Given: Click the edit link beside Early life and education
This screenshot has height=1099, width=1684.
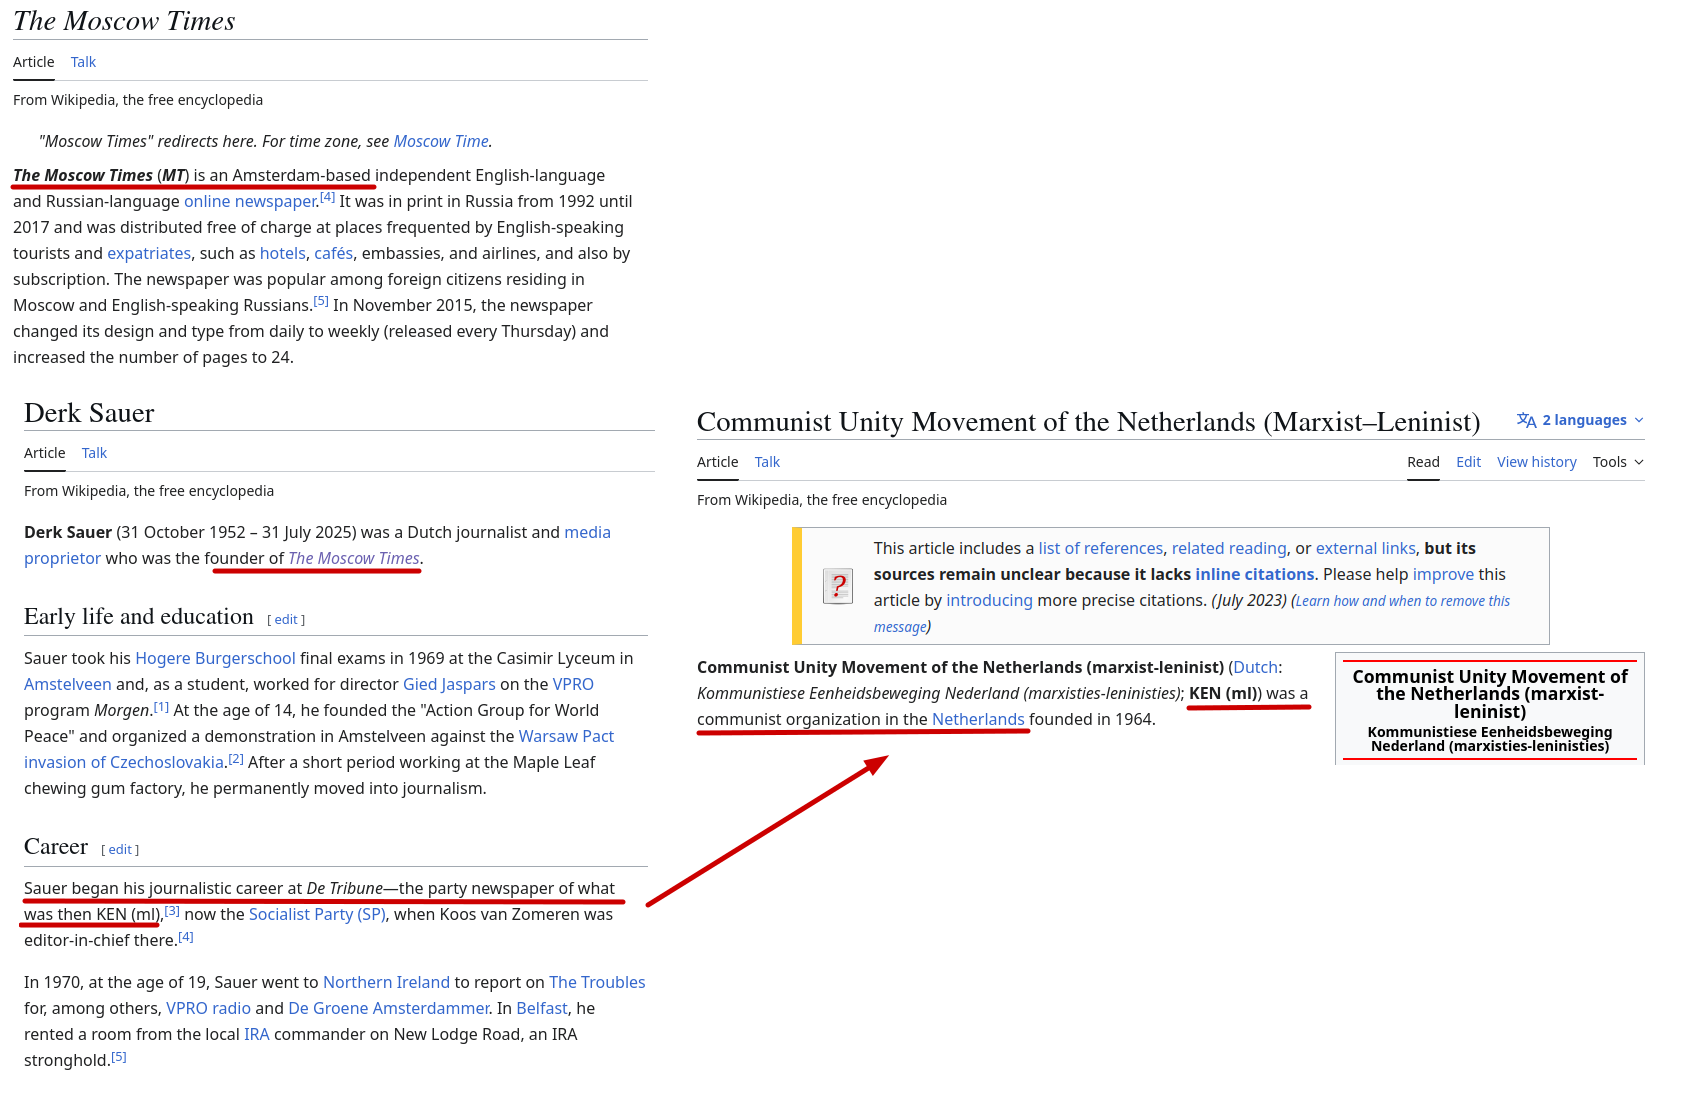Looking at the screenshot, I should pos(286,620).
